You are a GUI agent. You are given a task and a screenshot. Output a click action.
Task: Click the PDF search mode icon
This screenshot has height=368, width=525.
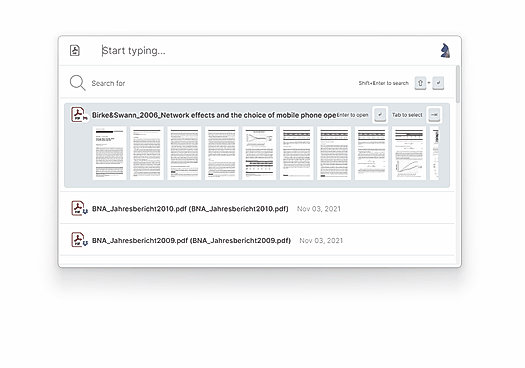coord(75,51)
